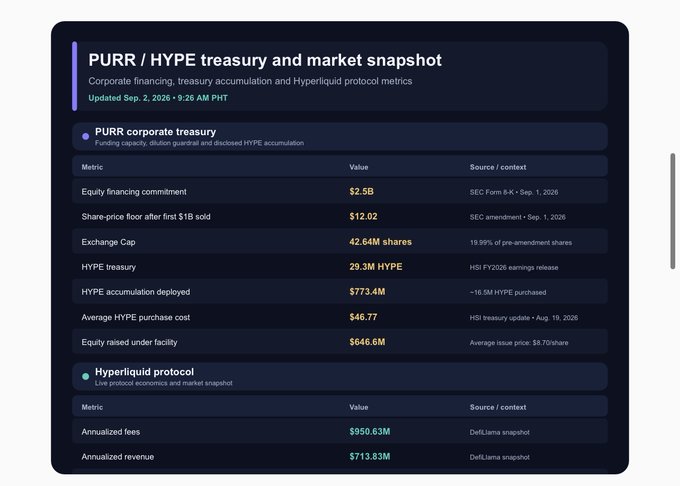This screenshot has height=486, width=680.
Task: Click the '42.64M shares' value
Action: 380,241
